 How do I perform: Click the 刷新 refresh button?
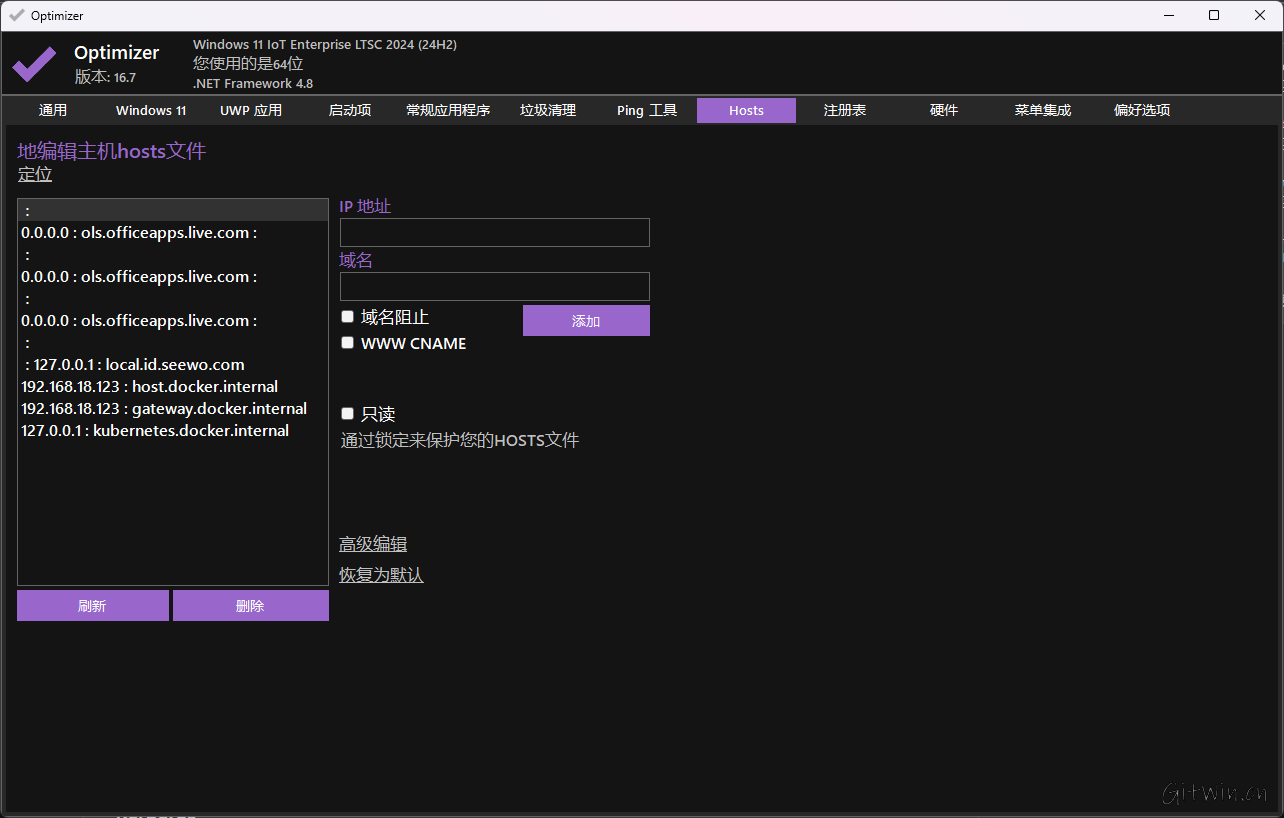click(x=93, y=606)
